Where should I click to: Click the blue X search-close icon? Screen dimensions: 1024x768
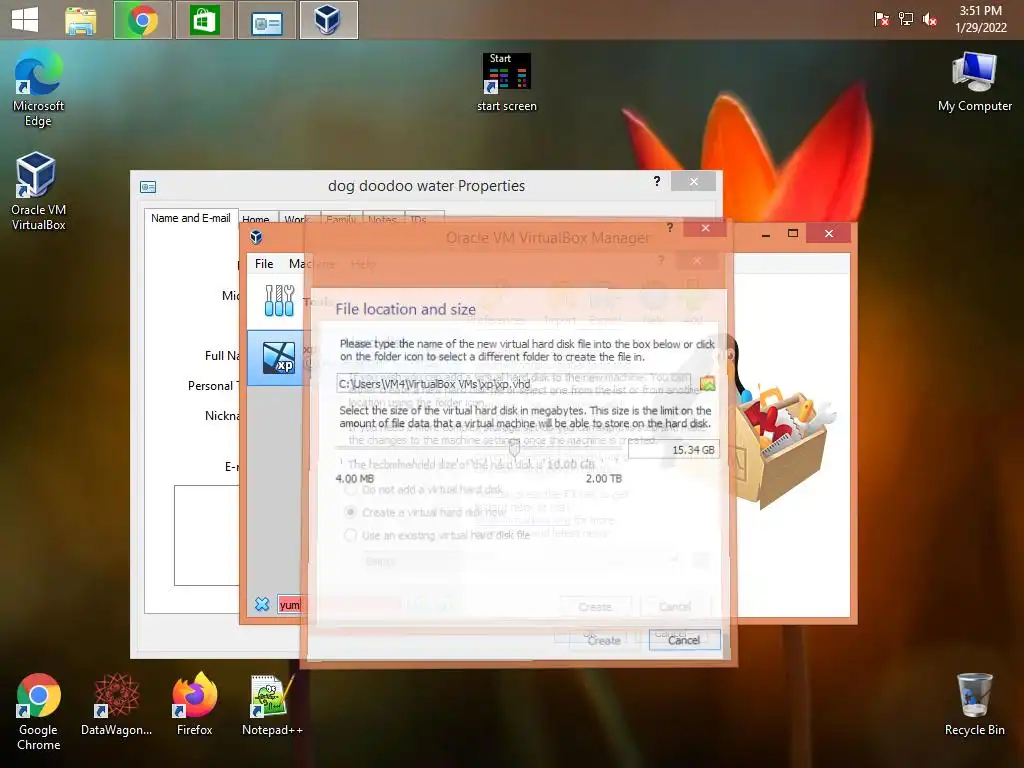coord(262,604)
